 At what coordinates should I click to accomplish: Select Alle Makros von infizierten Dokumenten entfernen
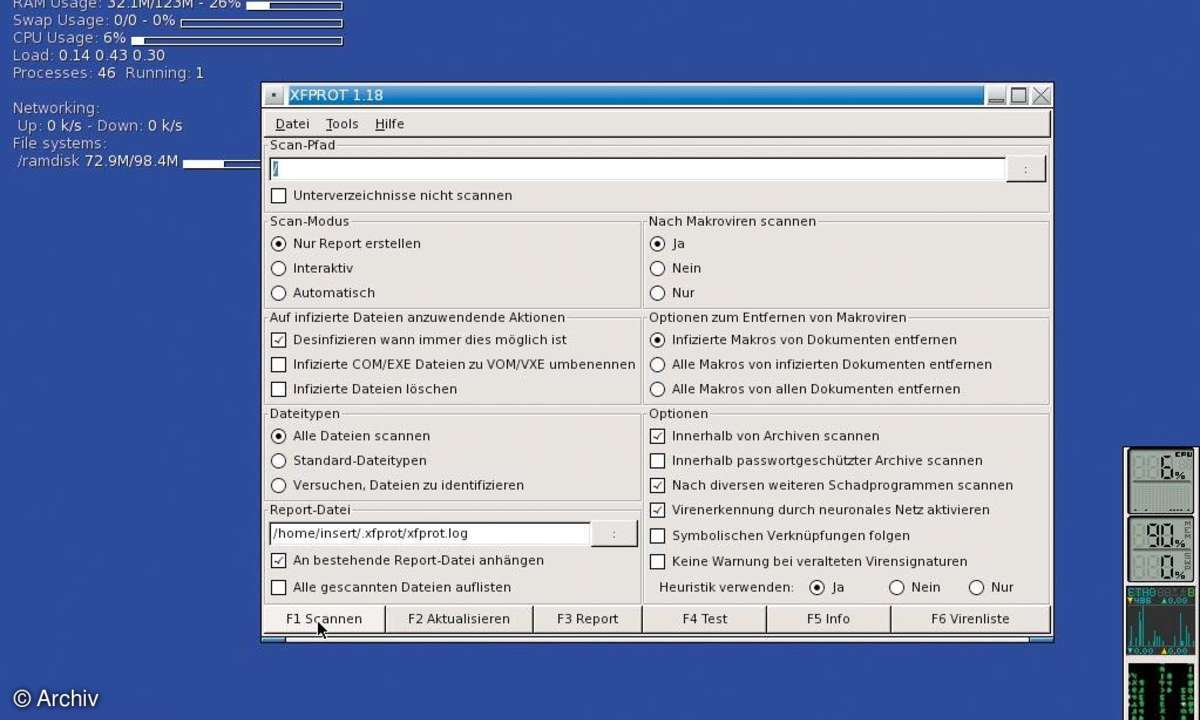click(657, 365)
